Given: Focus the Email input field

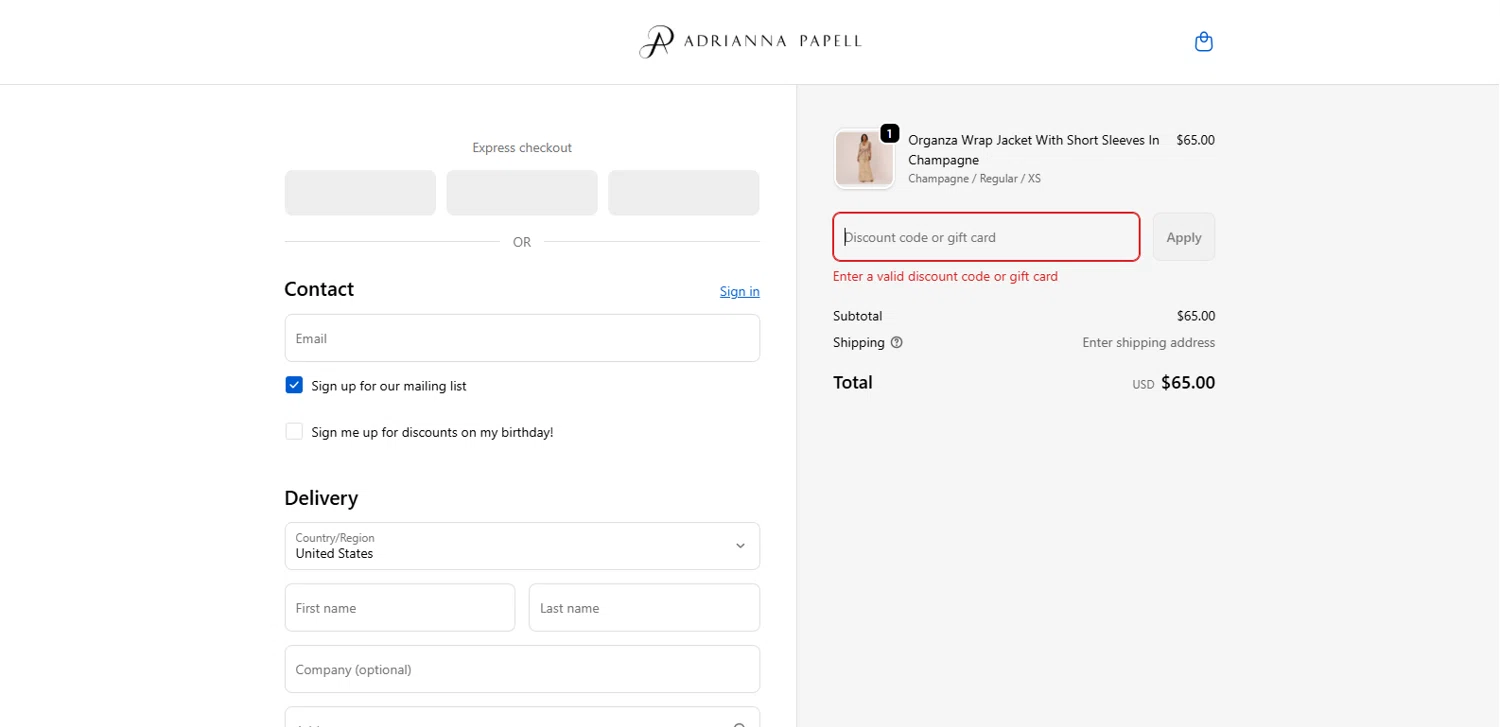Looking at the screenshot, I should click(522, 338).
